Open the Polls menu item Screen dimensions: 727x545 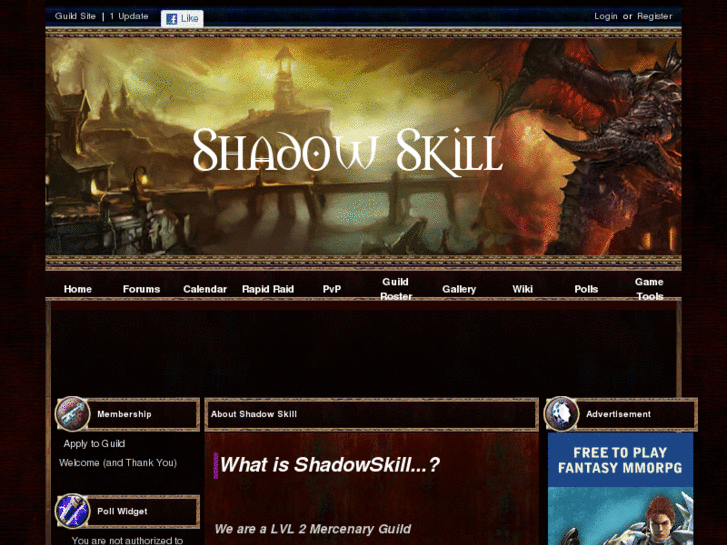click(x=586, y=289)
